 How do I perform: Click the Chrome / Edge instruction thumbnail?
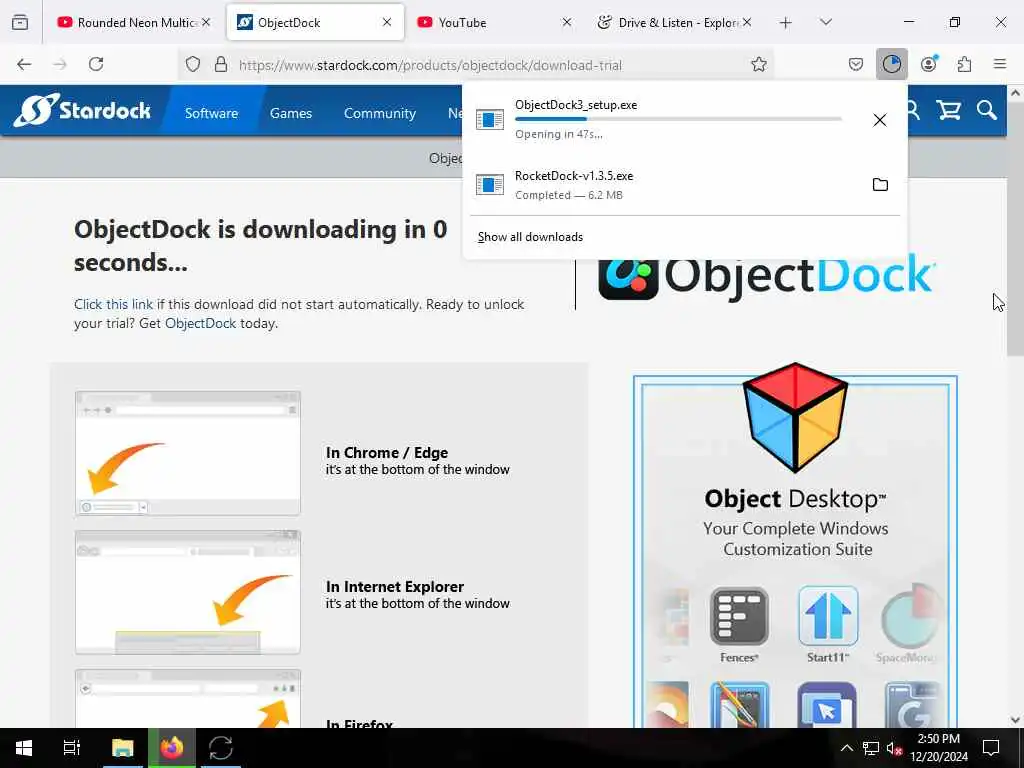187,454
